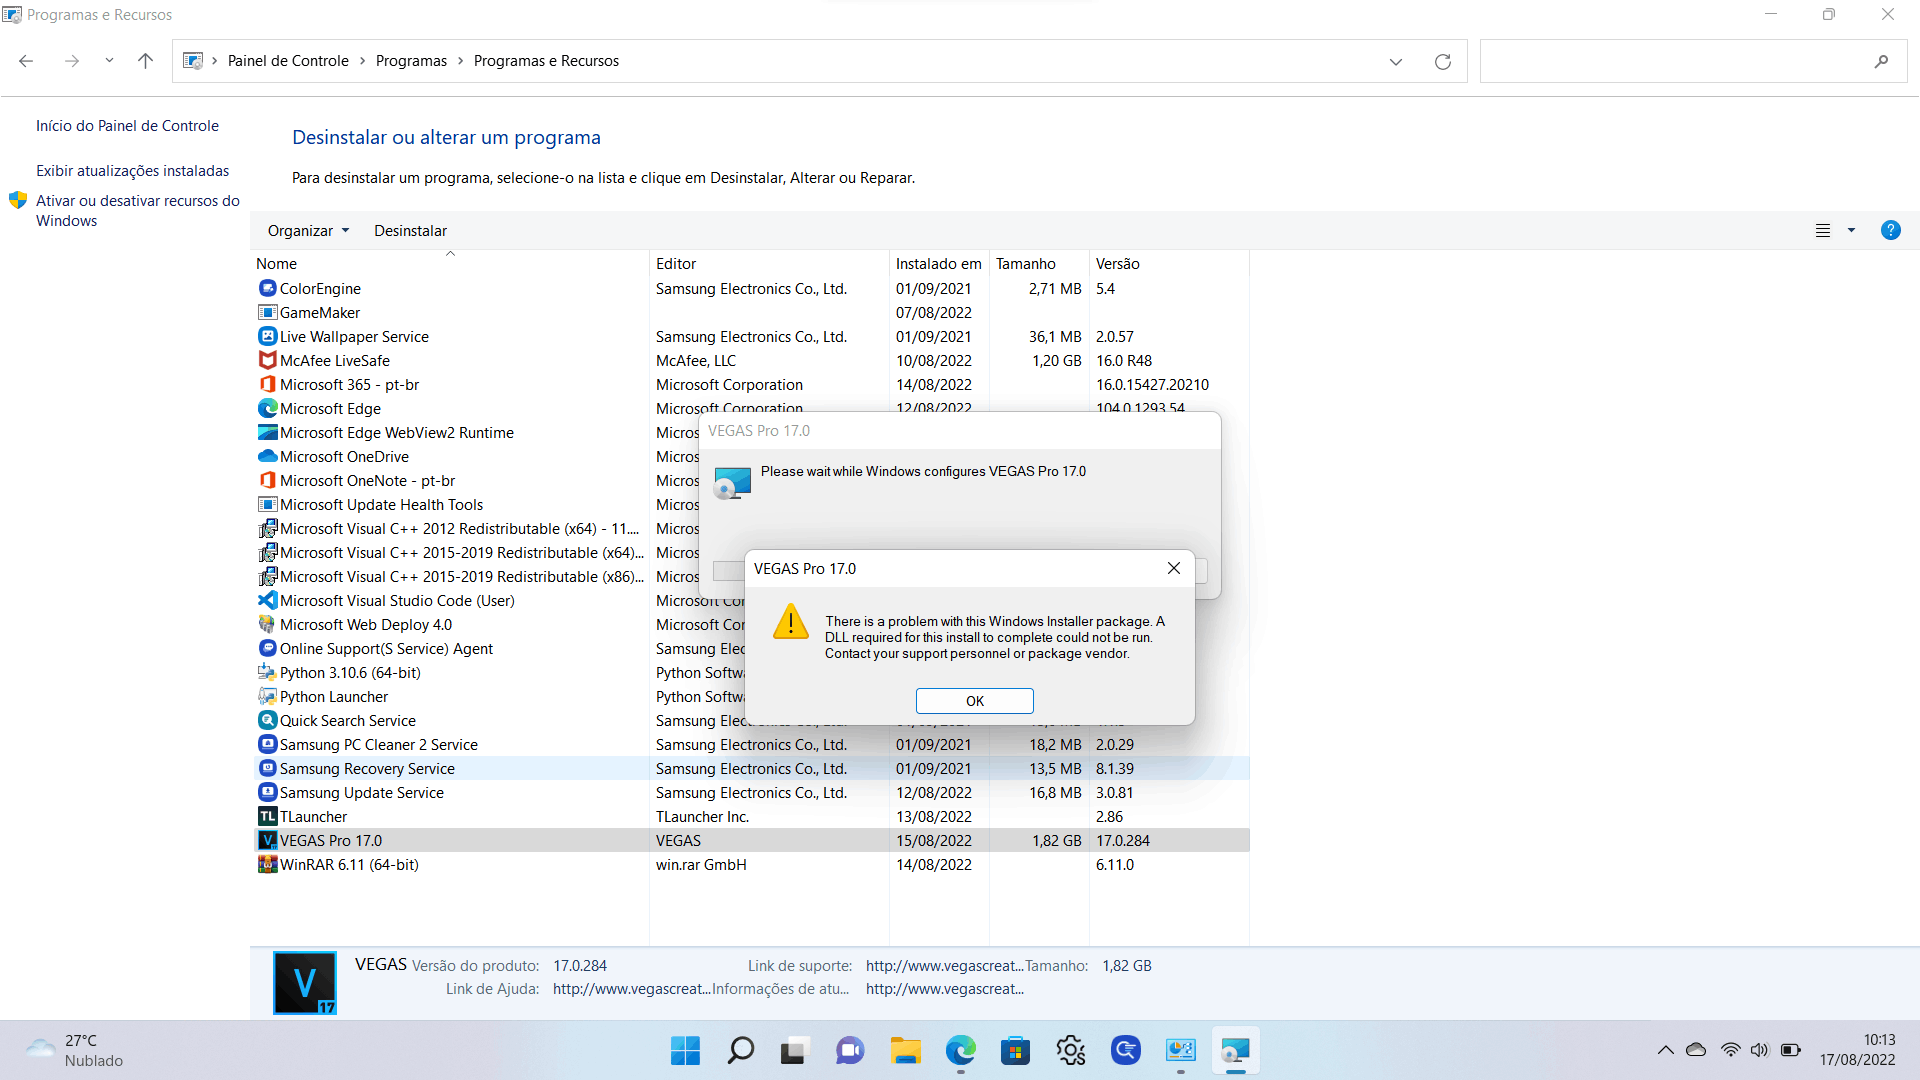Close the VEGAS Pro 17.0 error dialog
Viewport: 1920px width, 1080px height.
click(x=1173, y=568)
